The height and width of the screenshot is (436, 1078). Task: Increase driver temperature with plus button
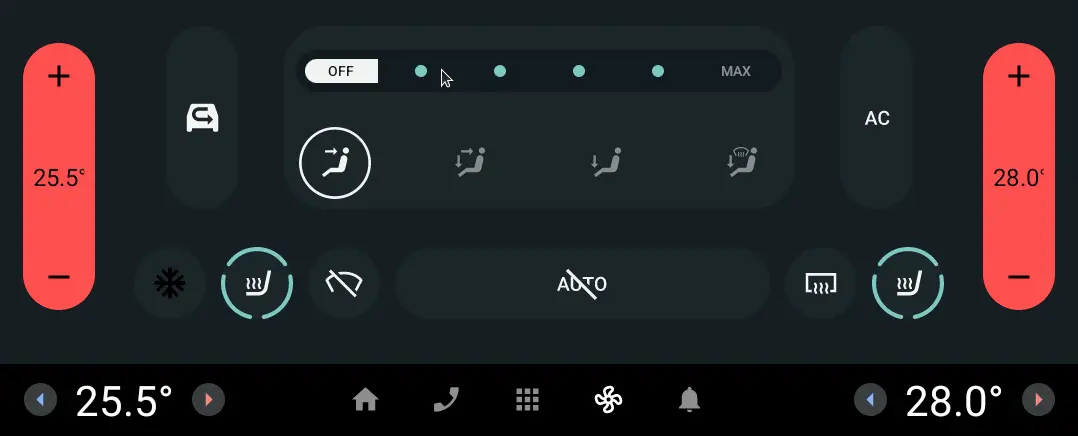(59, 76)
